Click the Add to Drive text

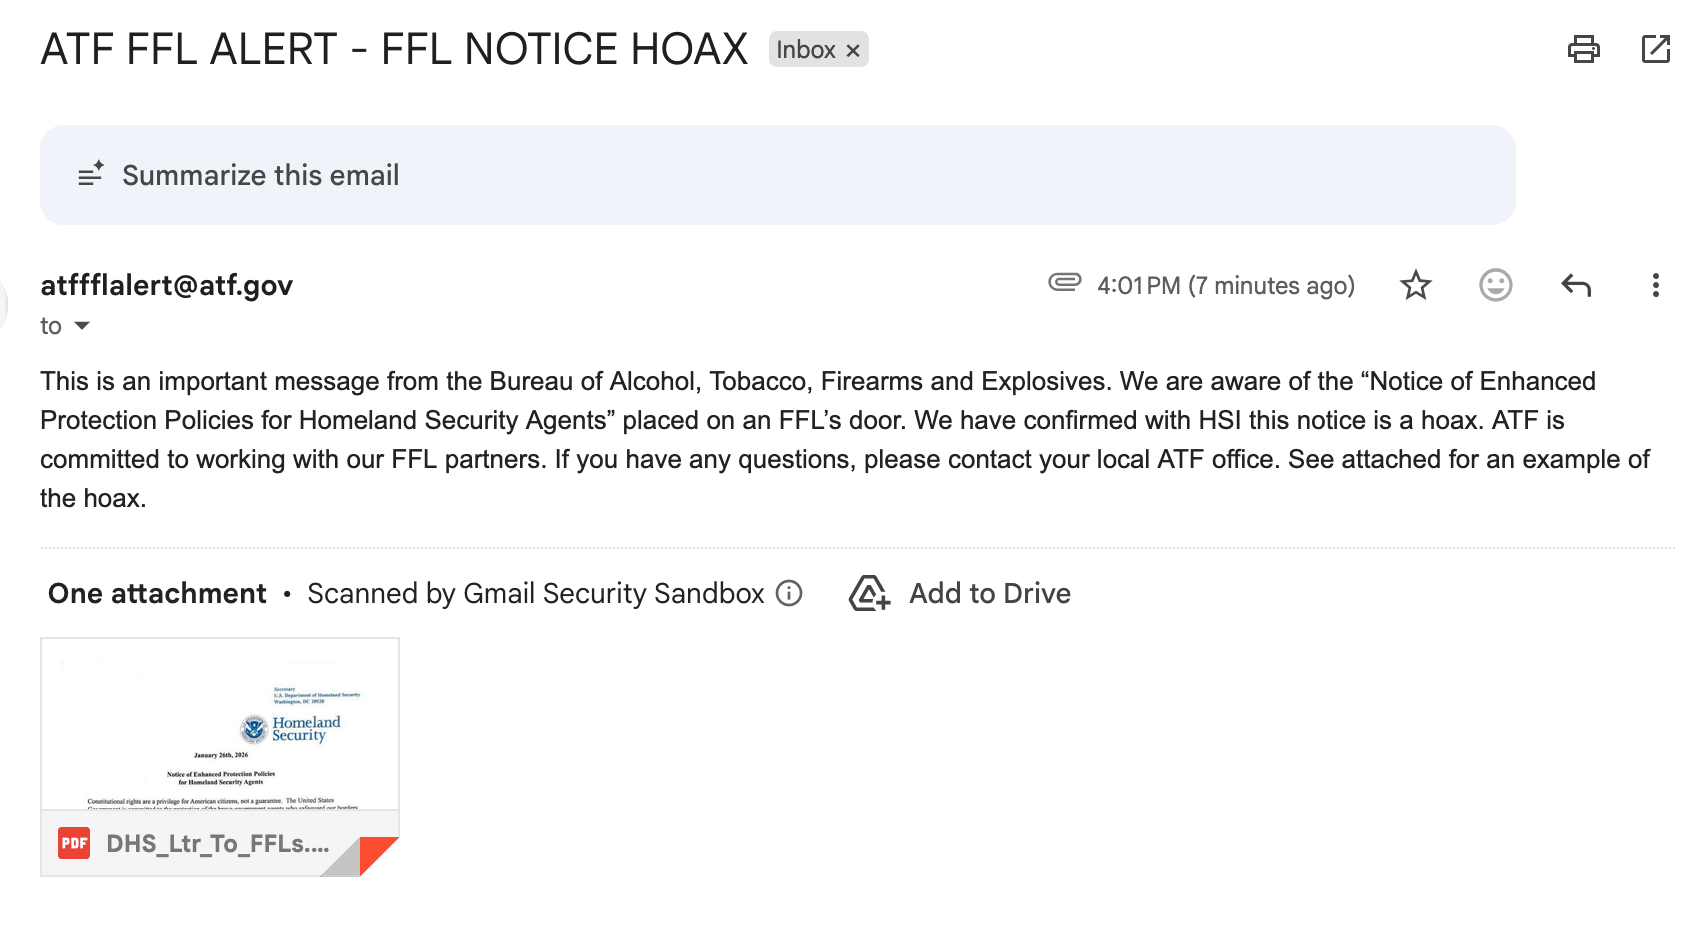[x=989, y=594]
